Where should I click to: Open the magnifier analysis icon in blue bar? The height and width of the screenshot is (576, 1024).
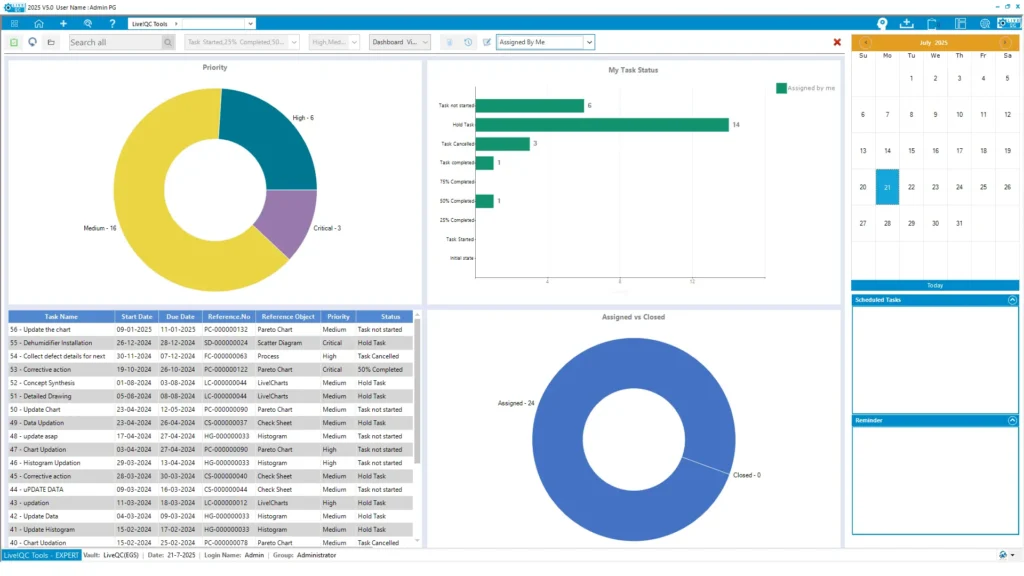click(x=88, y=24)
